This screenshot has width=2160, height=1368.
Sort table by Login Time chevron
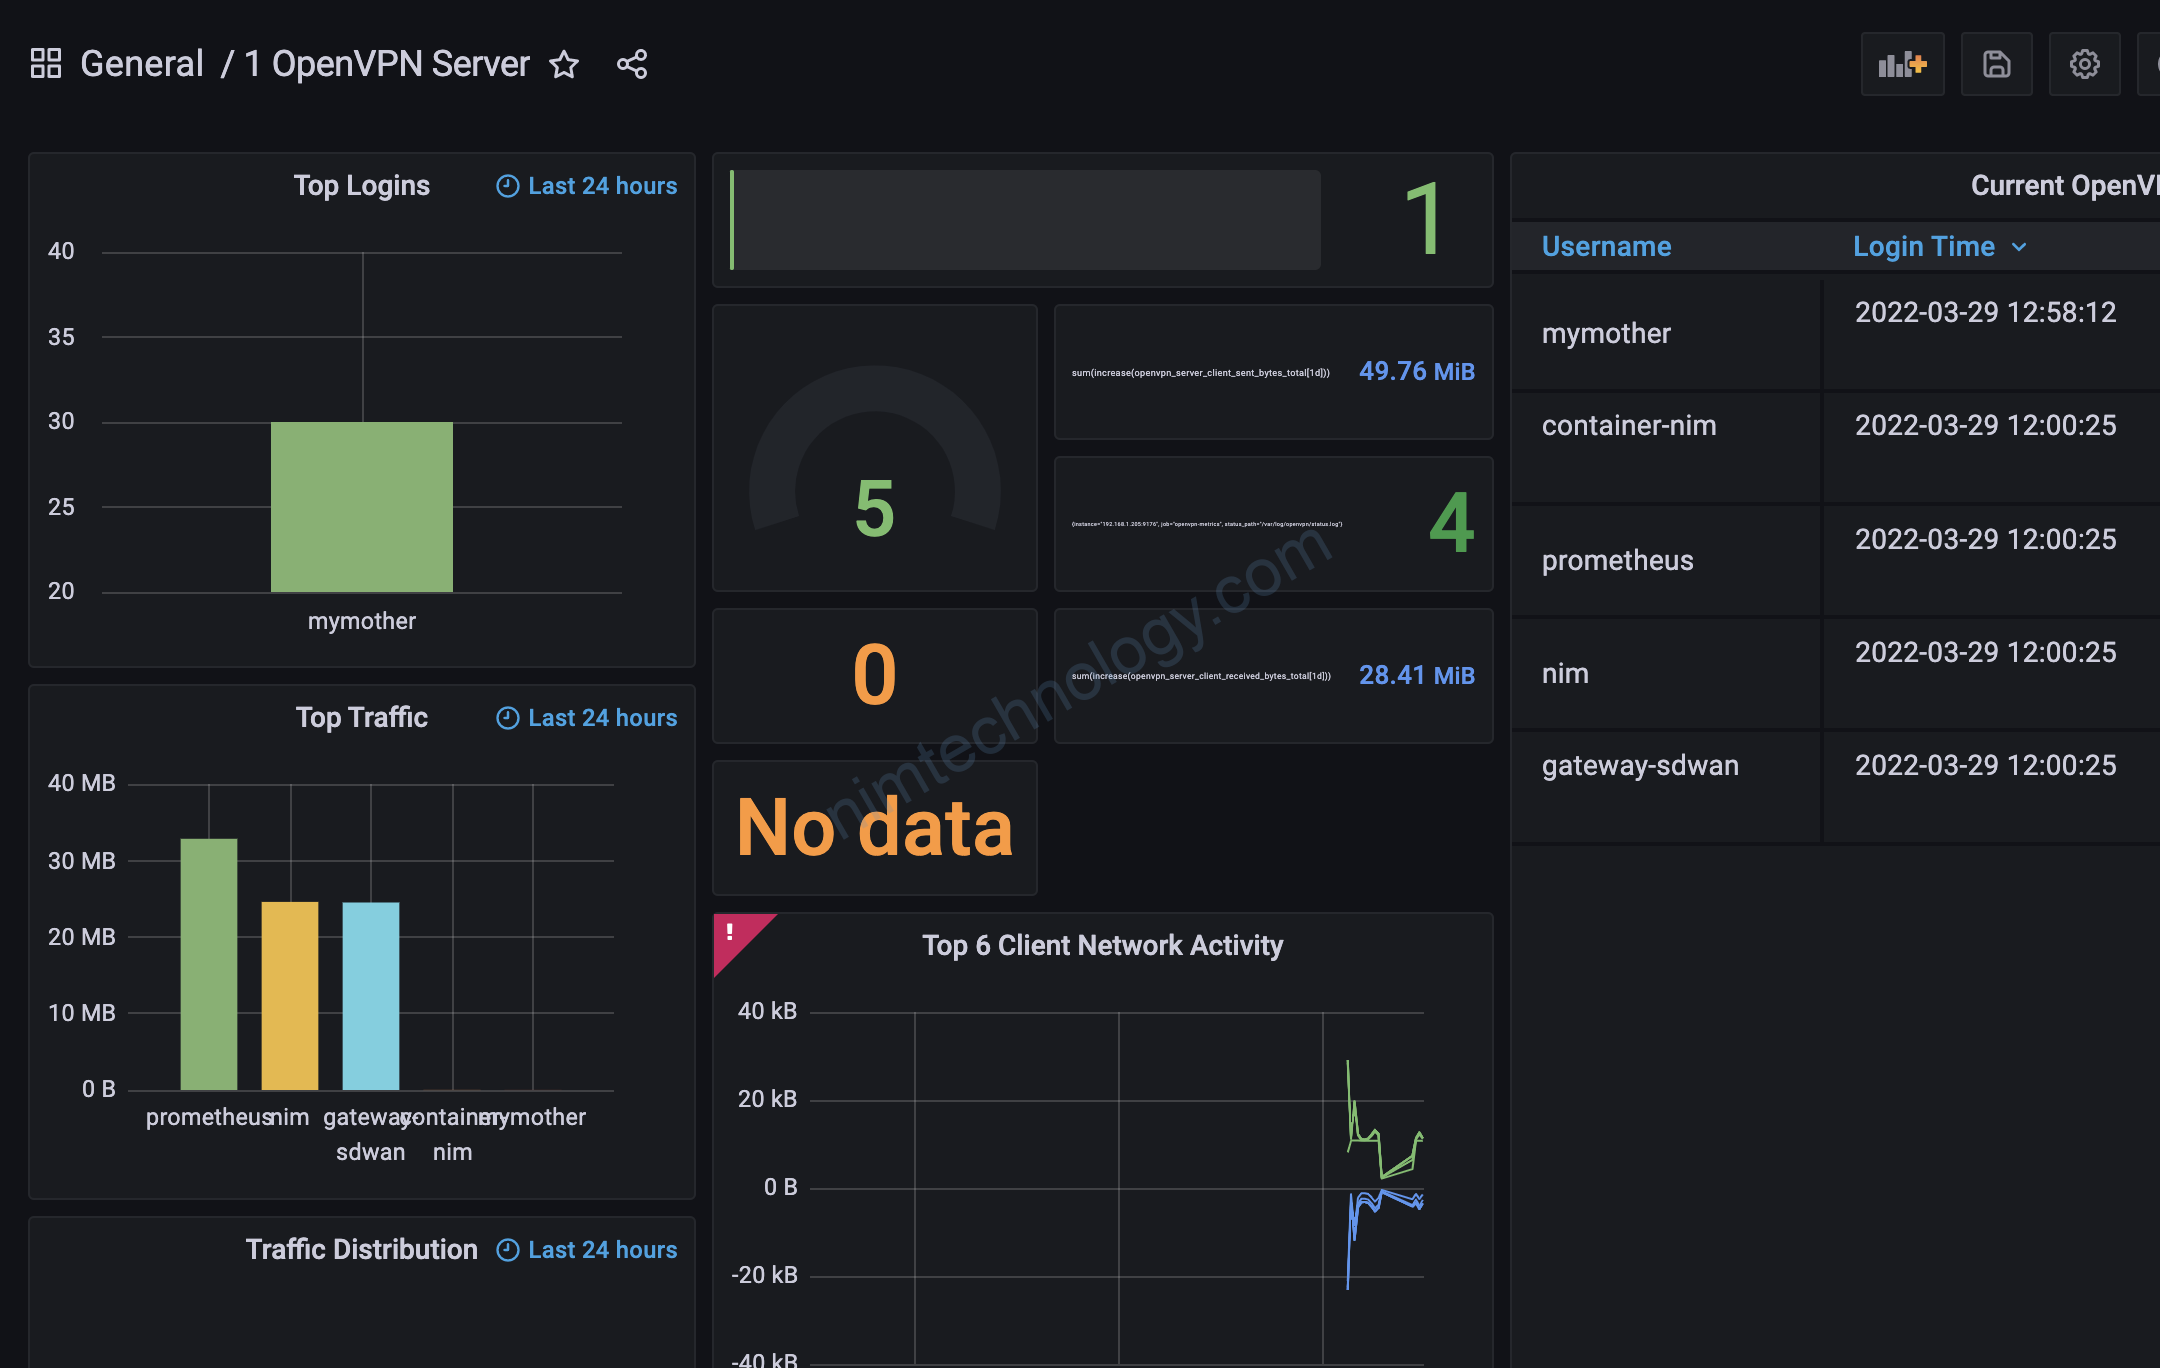2019,247
